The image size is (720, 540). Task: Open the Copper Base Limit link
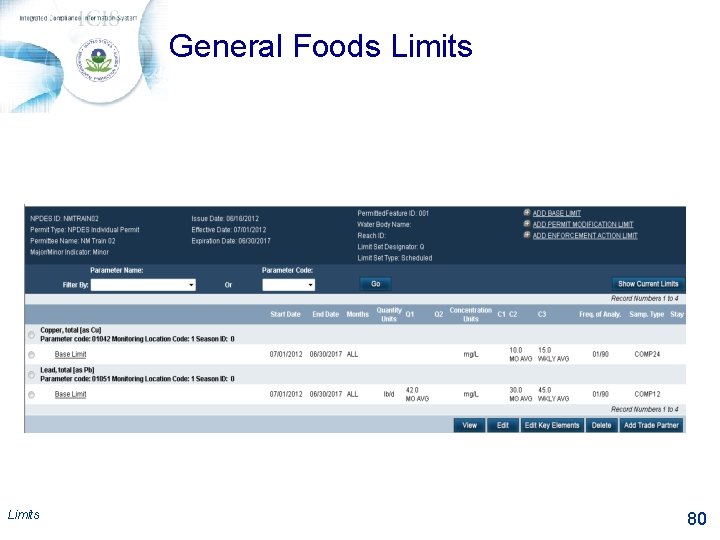pyautogui.click(x=70, y=354)
